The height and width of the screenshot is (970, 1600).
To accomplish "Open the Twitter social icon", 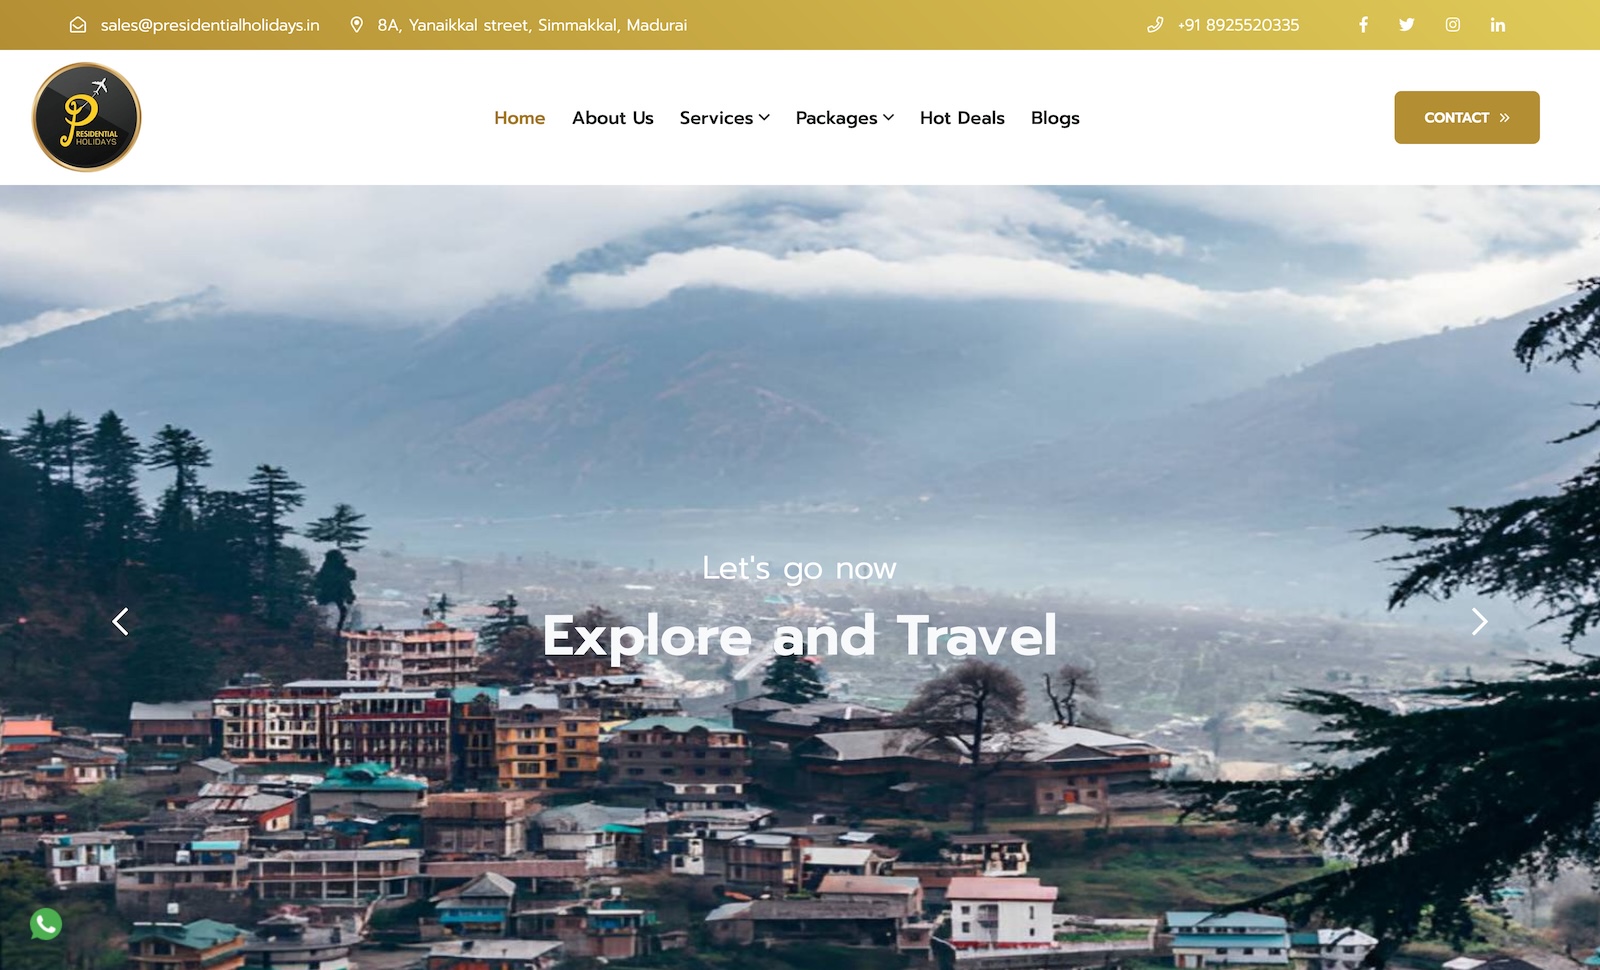I will (x=1407, y=25).
